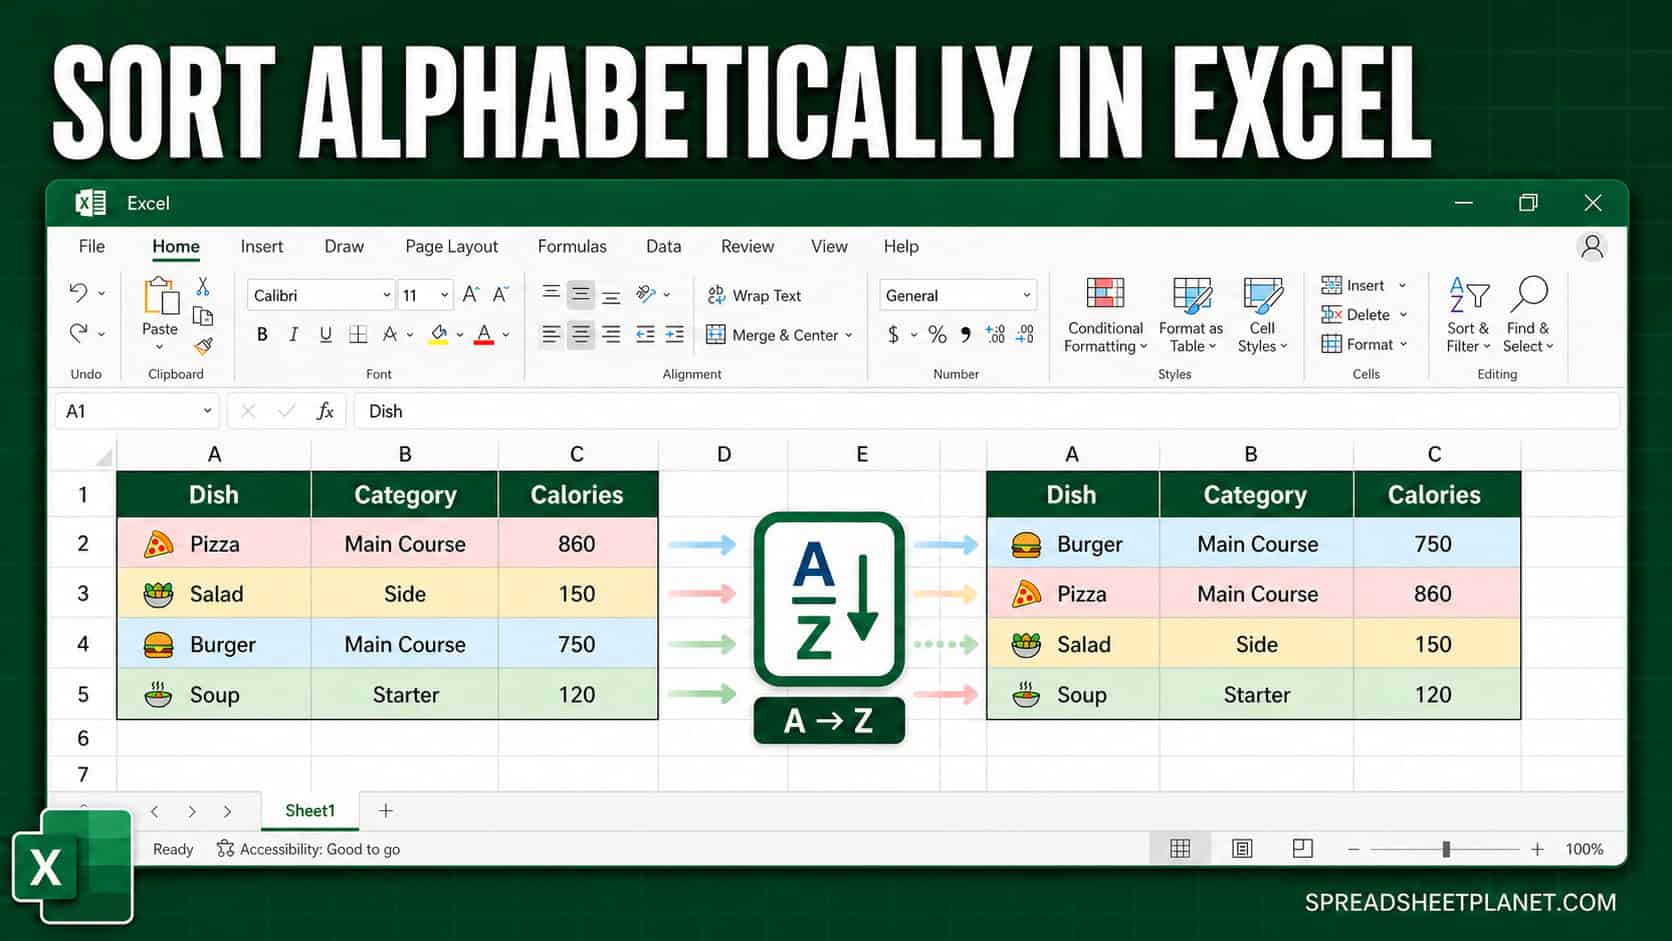Open the account profile icon
Viewport: 1672px width, 941px height.
pyautogui.click(x=1592, y=246)
